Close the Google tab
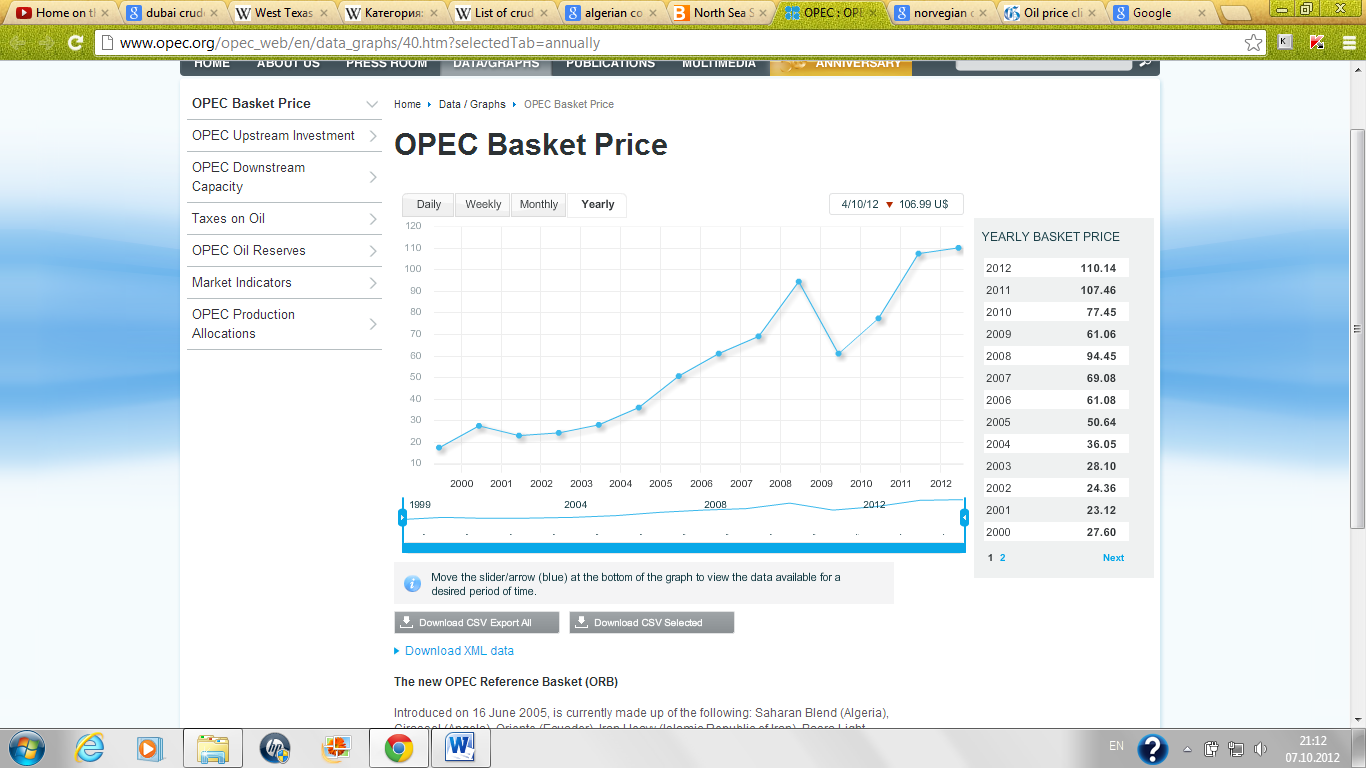Screen dimensions: 1366x768 (1201, 13)
